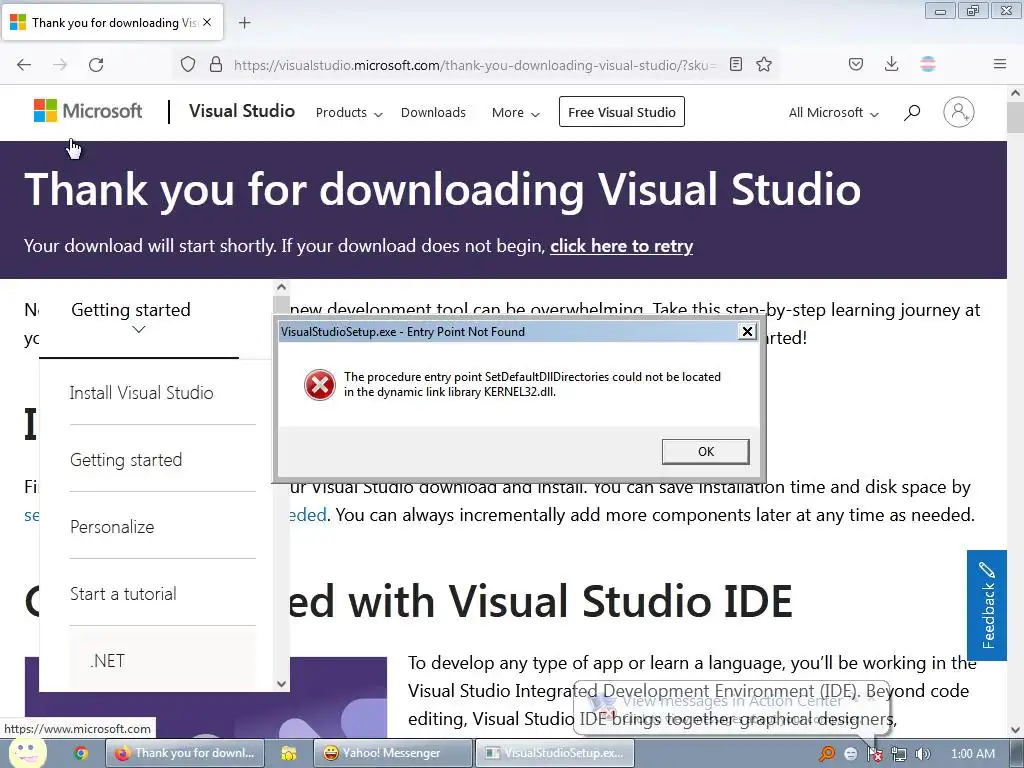Click the network tray icon
Screen dimensions: 1024x768
[899, 754]
